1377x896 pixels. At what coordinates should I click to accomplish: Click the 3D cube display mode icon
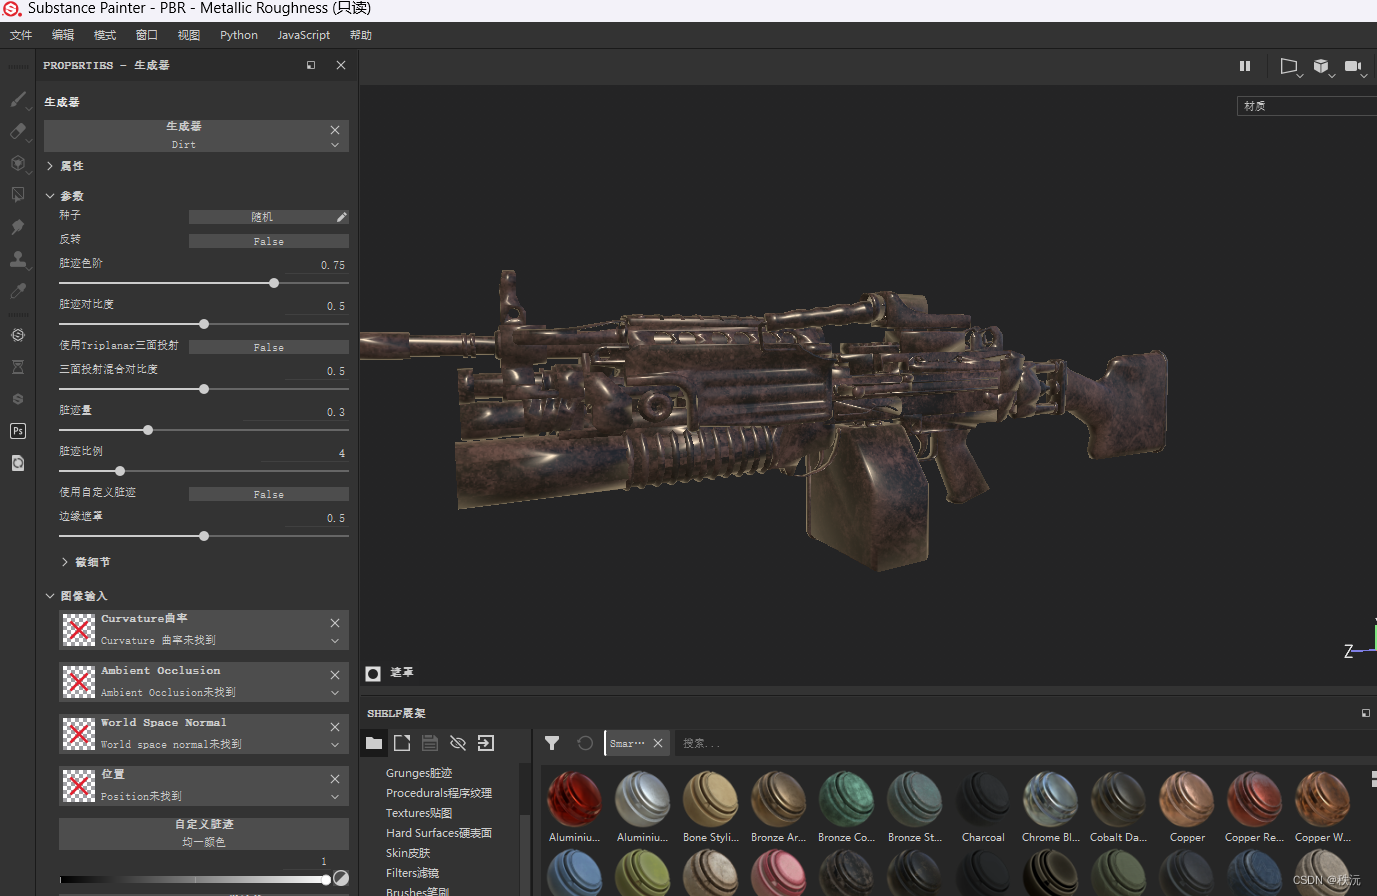1321,66
